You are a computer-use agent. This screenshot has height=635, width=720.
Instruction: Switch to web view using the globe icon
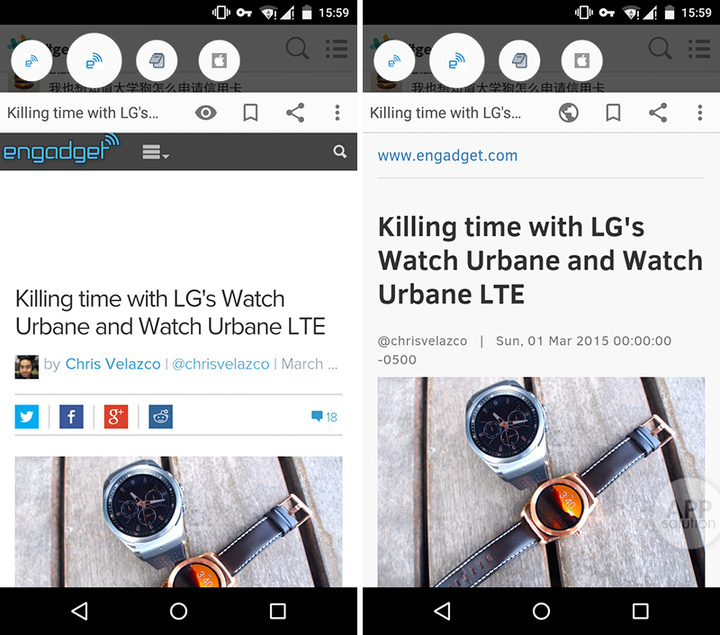568,113
